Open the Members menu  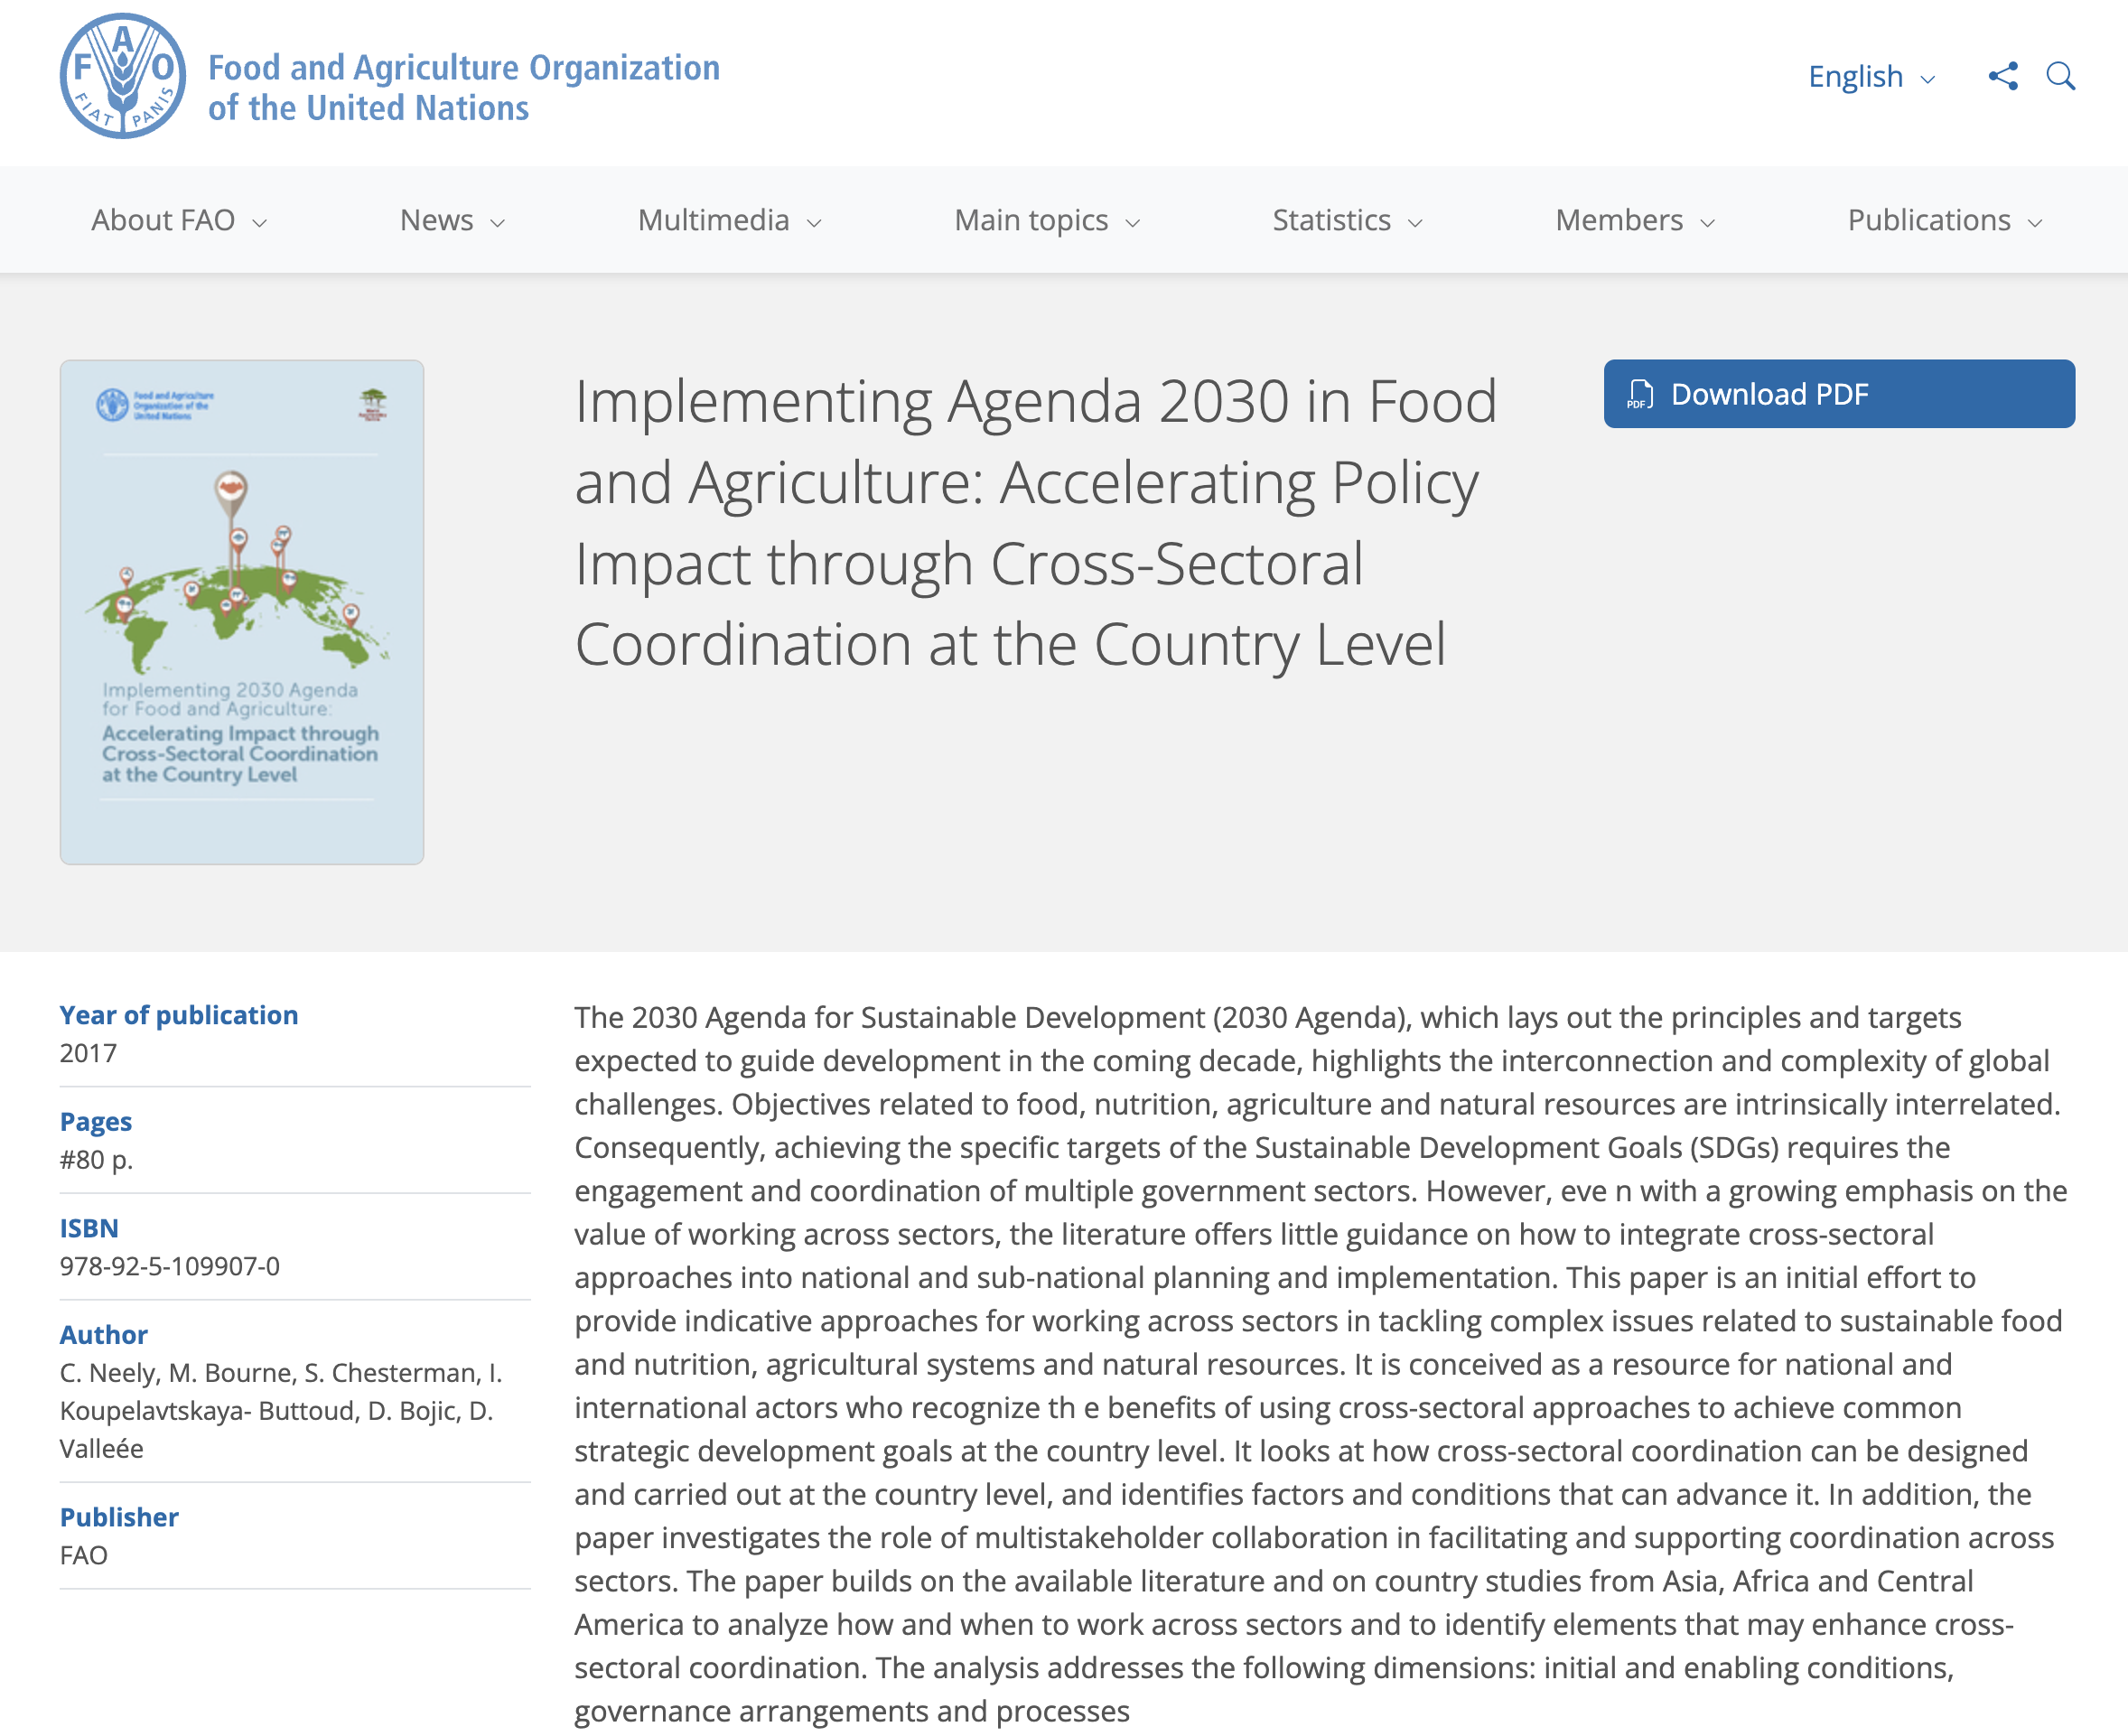[1635, 220]
